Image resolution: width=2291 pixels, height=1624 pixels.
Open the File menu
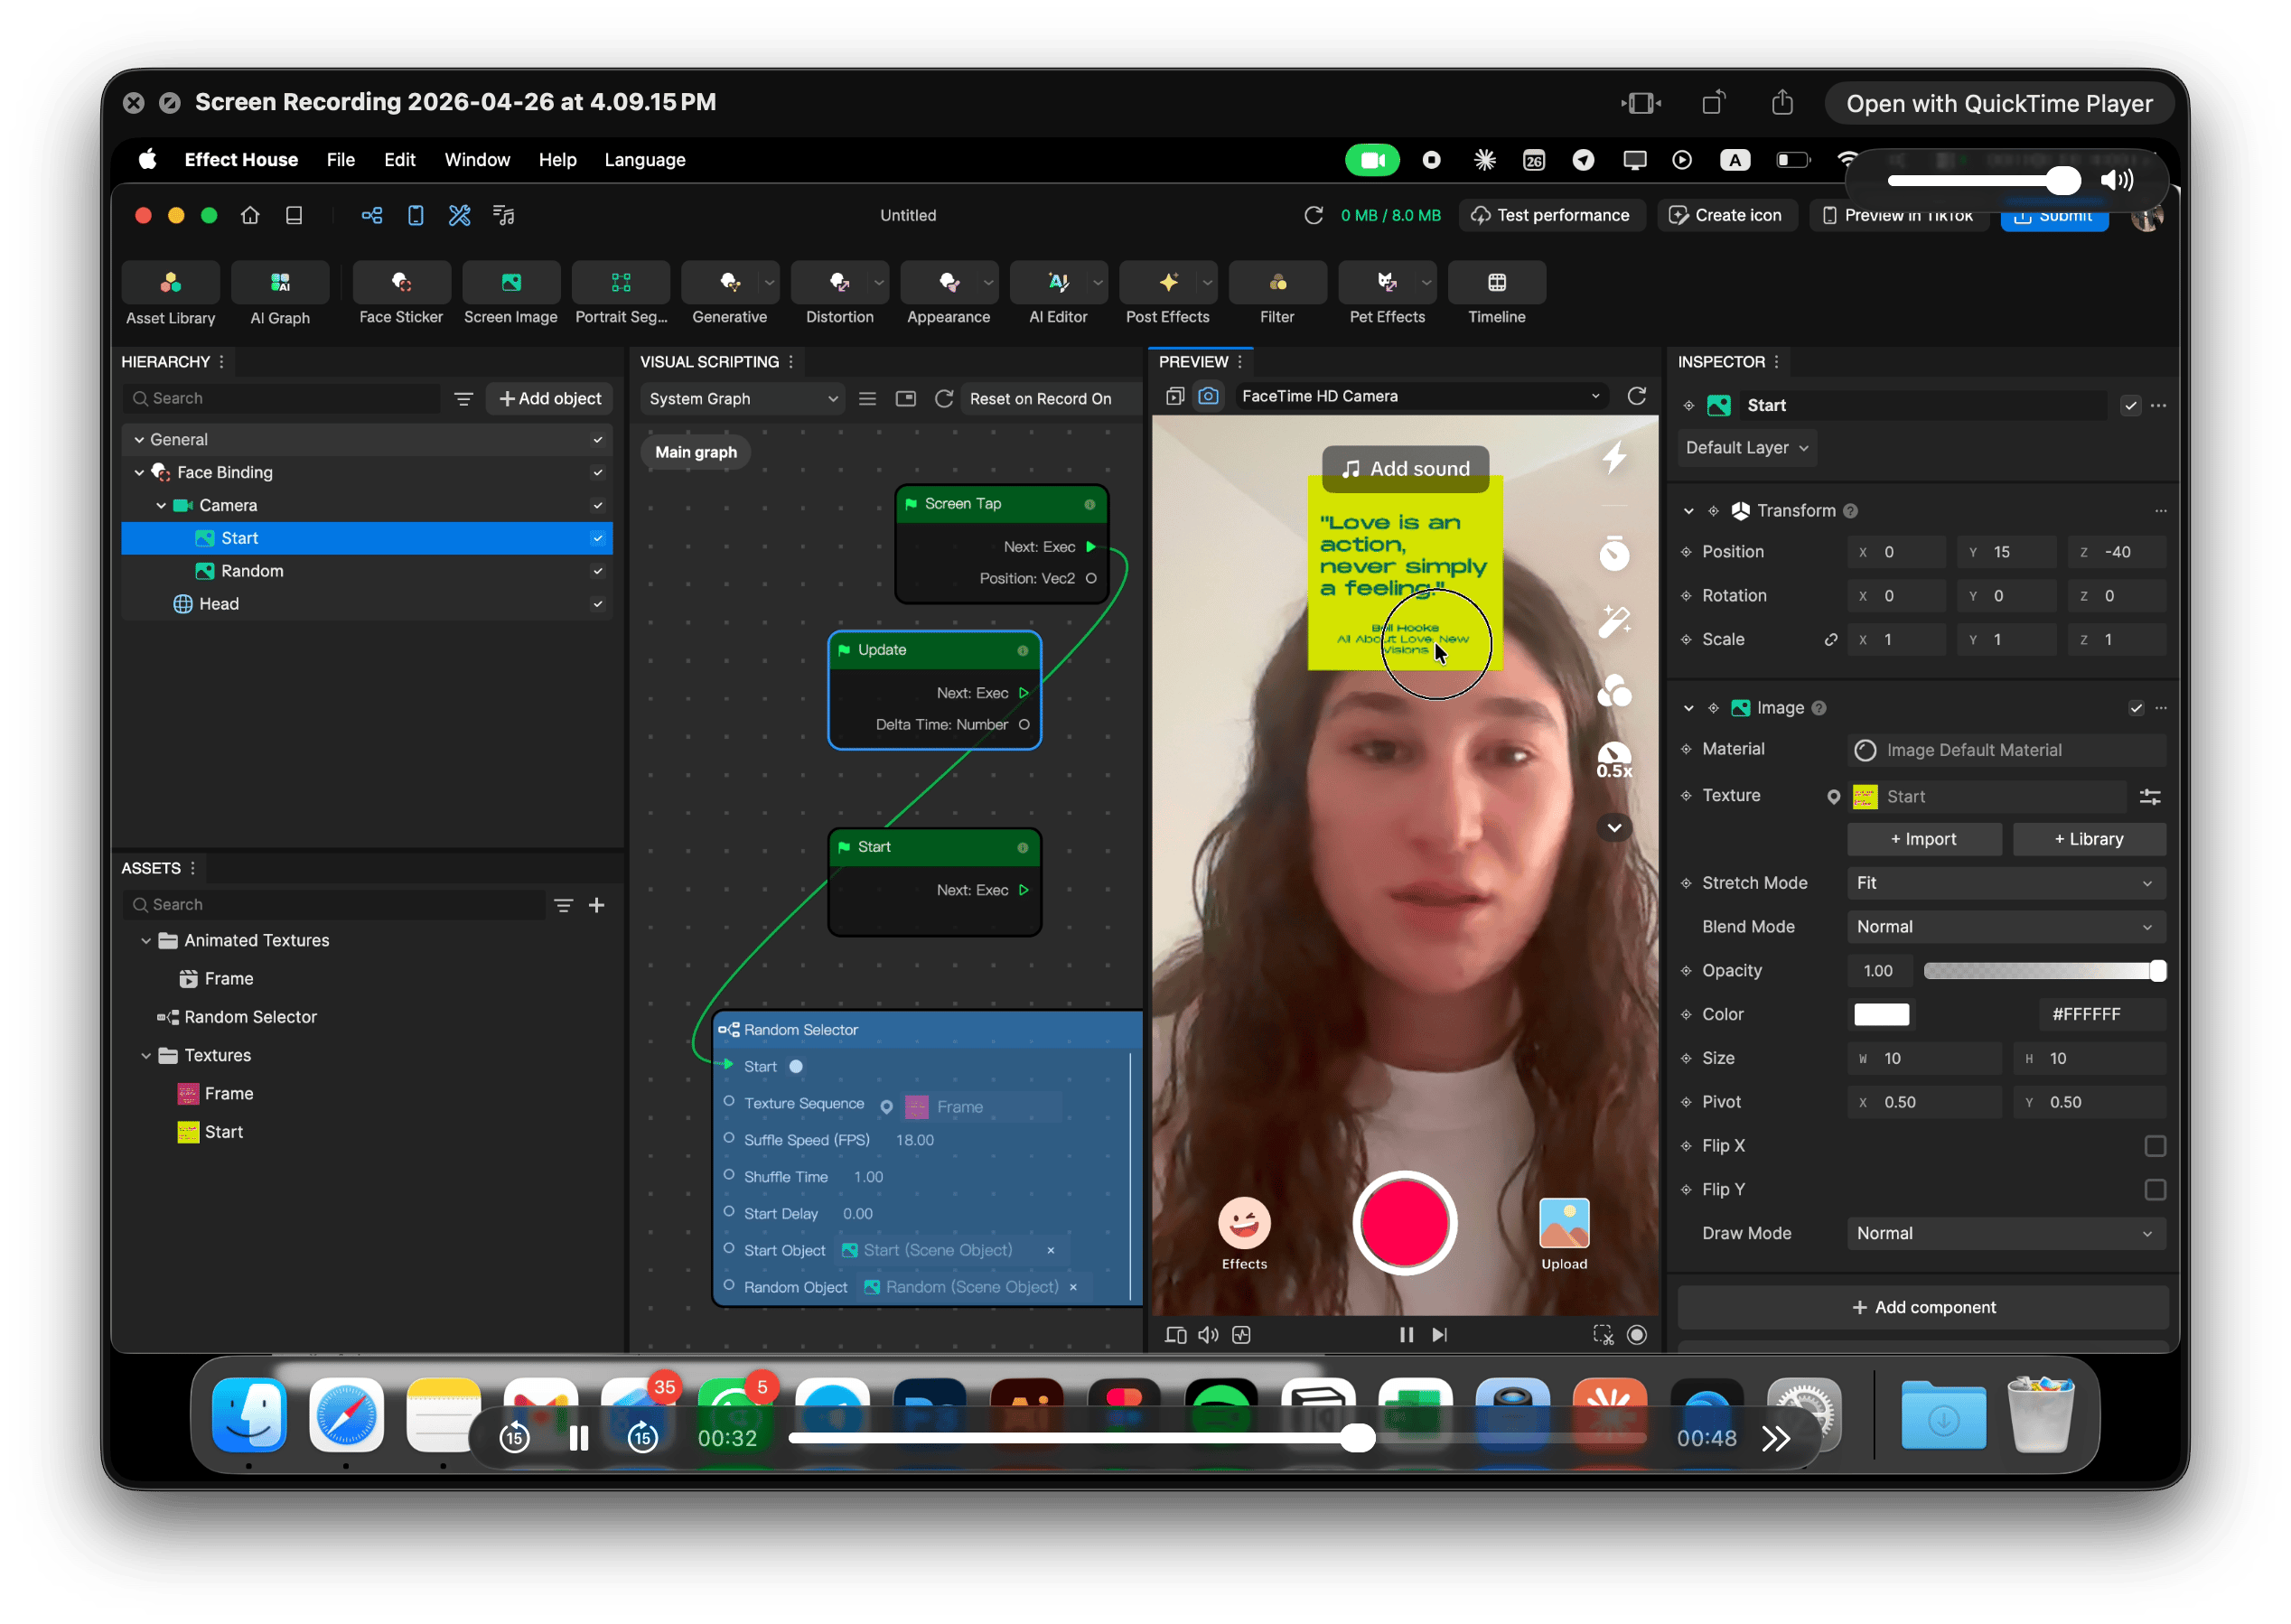point(340,160)
